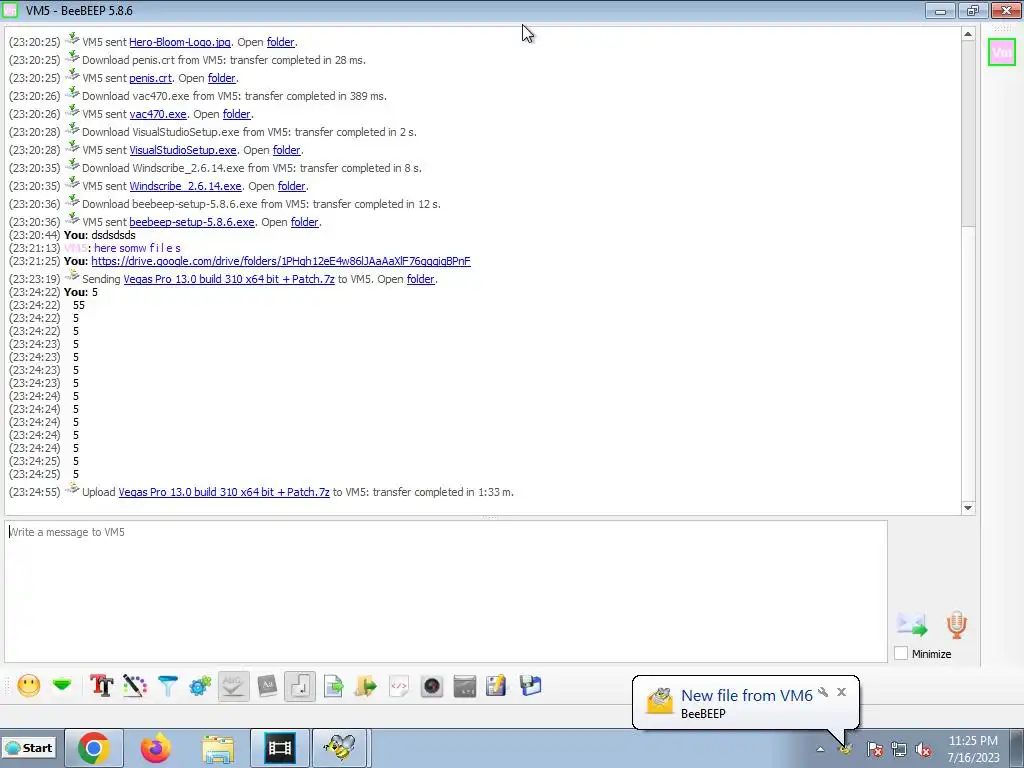This screenshot has height=768, width=1024.
Task: Open chat settings gears icon
Action: point(200,686)
